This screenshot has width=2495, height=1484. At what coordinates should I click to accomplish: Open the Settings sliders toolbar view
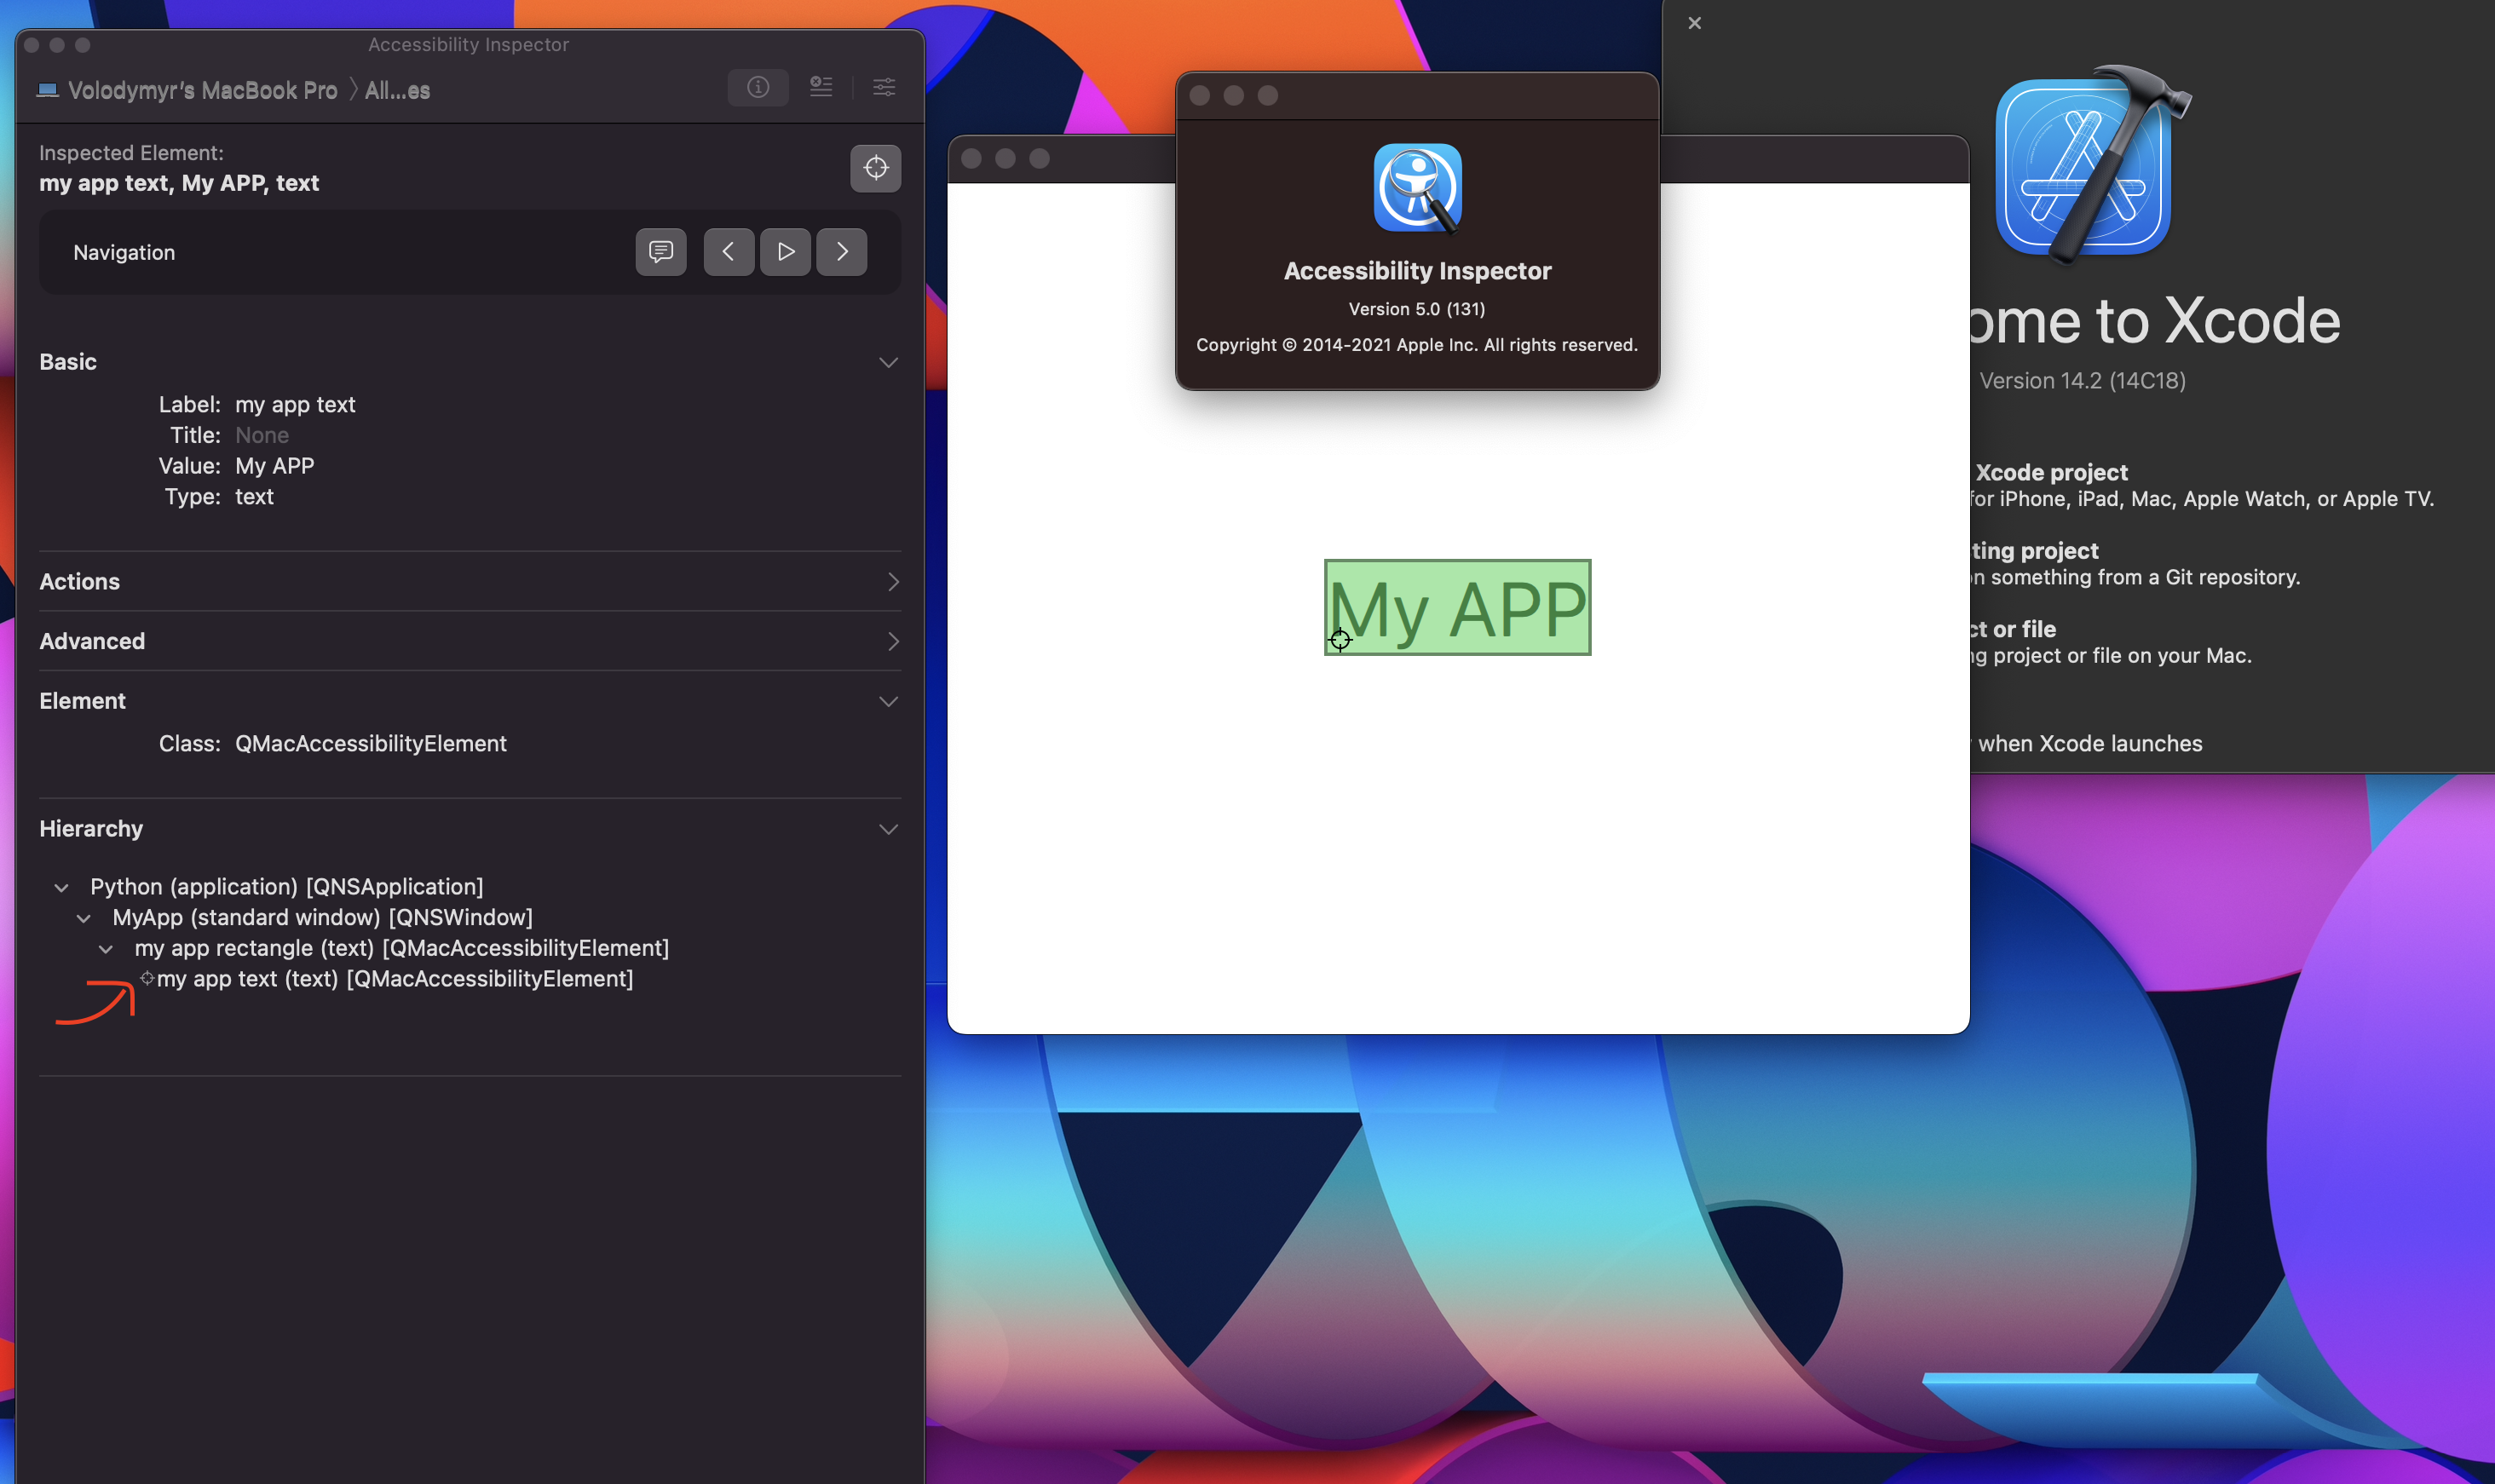[x=884, y=88]
